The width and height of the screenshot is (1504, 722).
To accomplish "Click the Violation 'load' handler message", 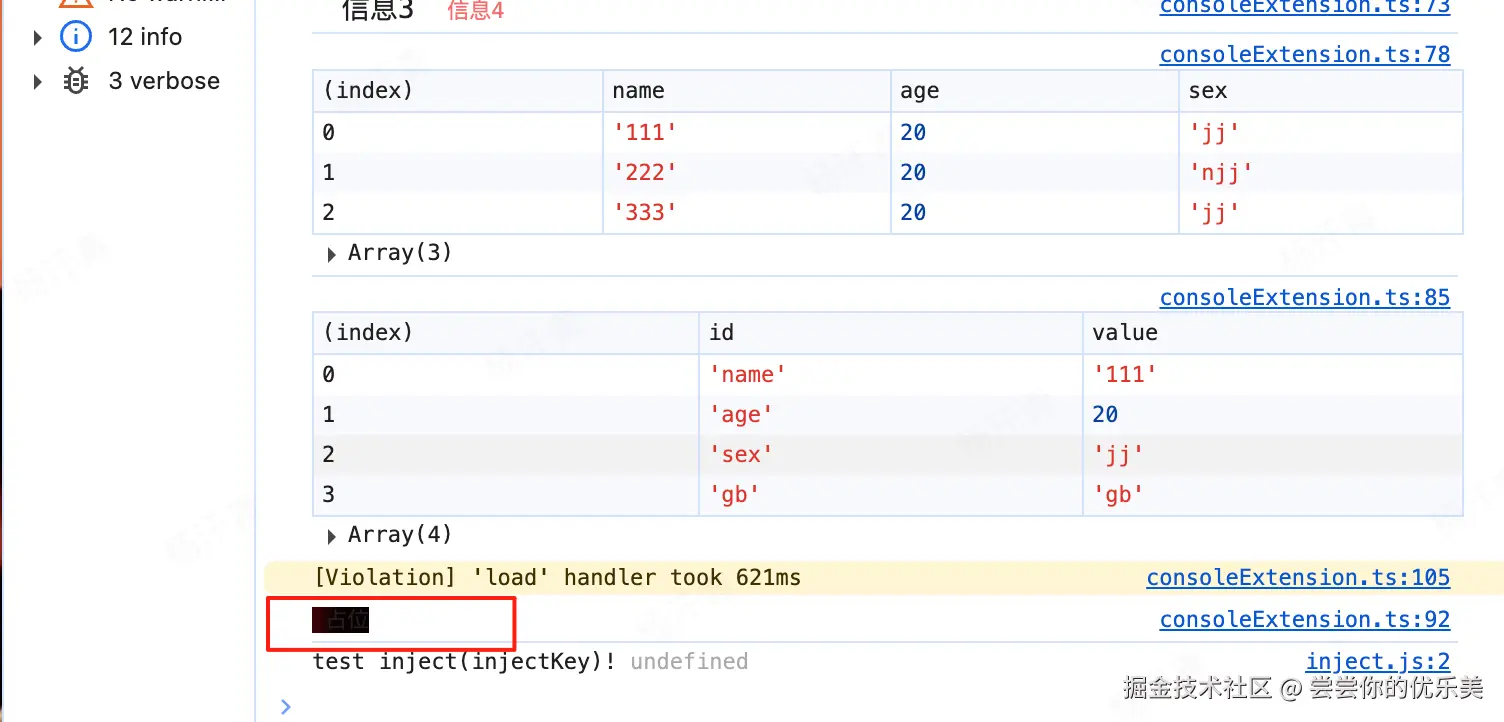I will click(557, 577).
